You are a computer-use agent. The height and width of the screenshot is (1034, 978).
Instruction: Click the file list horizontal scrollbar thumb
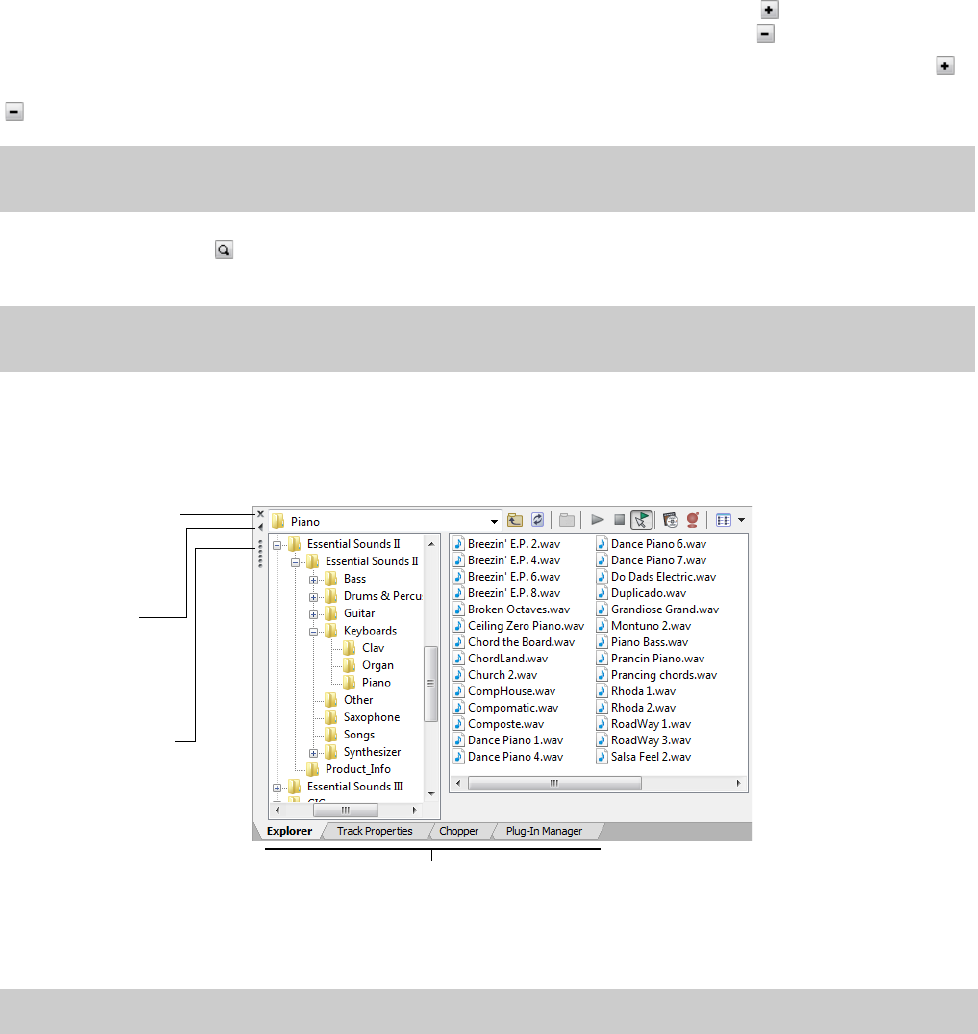pos(555,783)
